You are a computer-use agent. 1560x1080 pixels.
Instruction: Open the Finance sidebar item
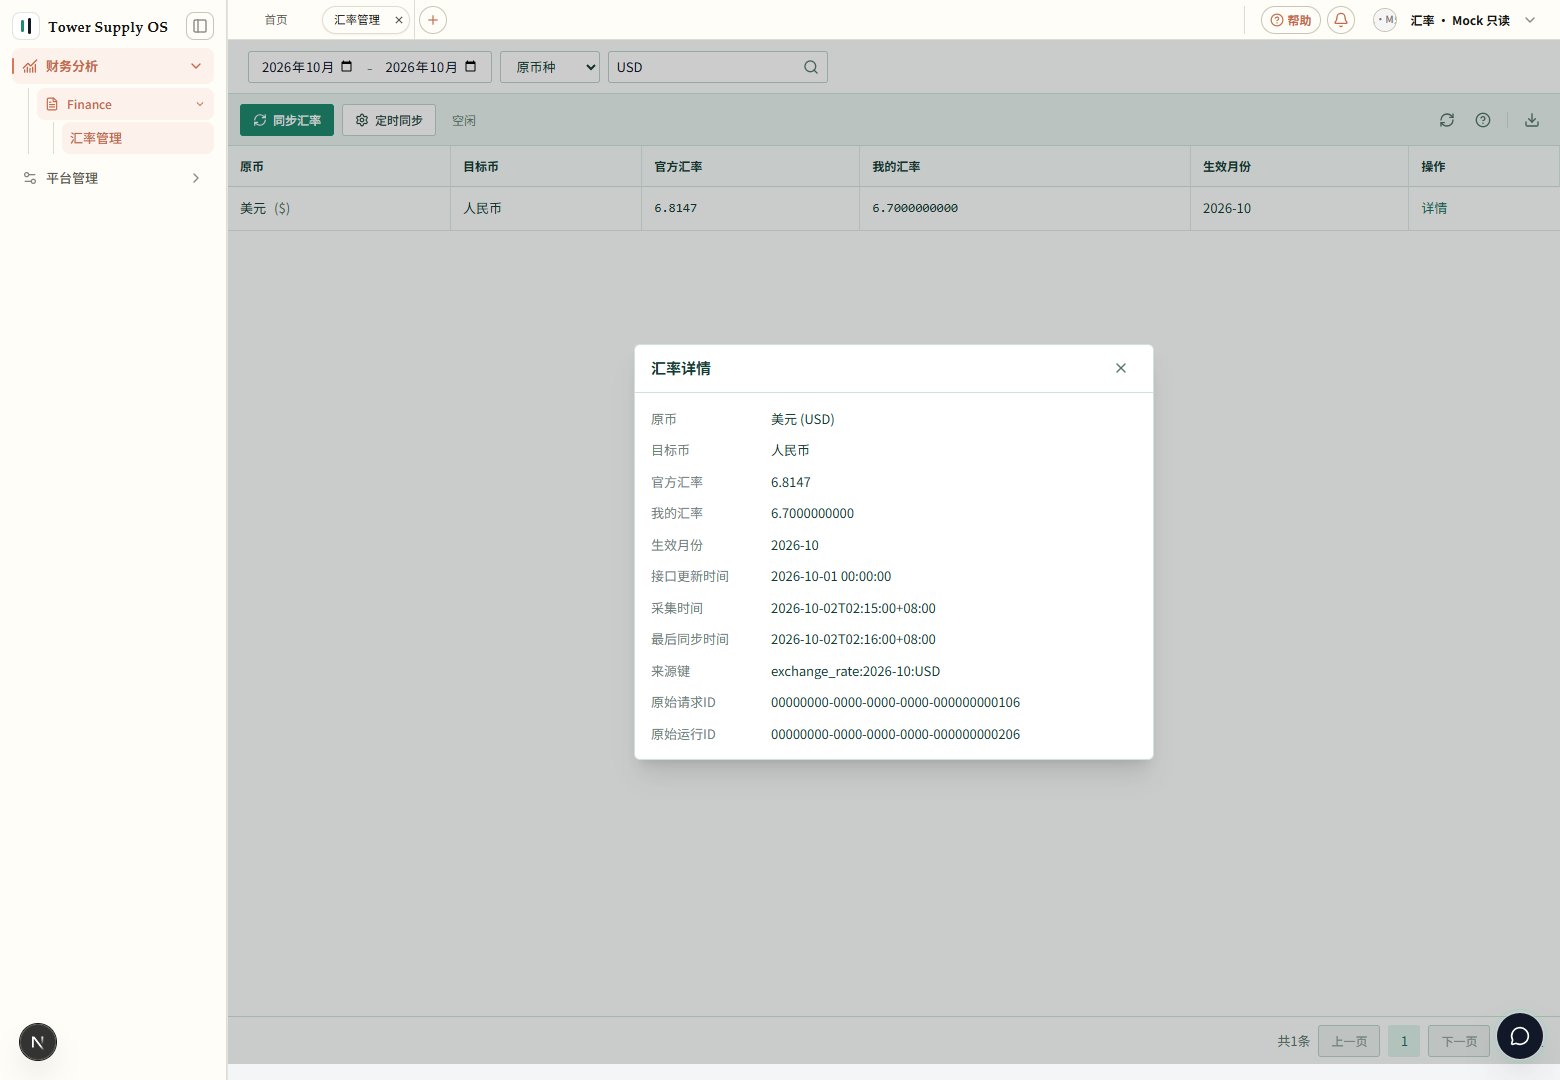[125, 104]
